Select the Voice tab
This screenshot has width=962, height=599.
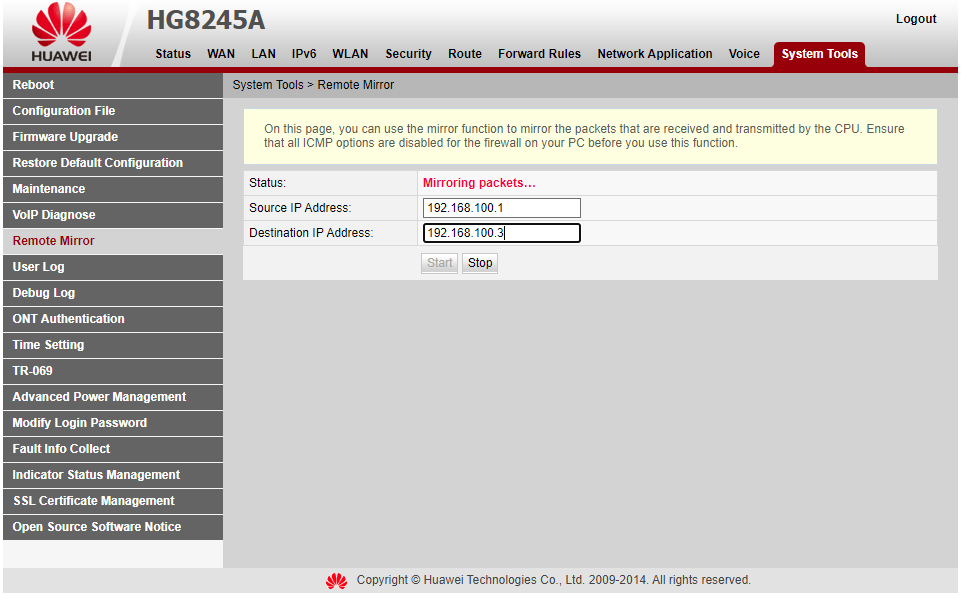[x=744, y=54]
